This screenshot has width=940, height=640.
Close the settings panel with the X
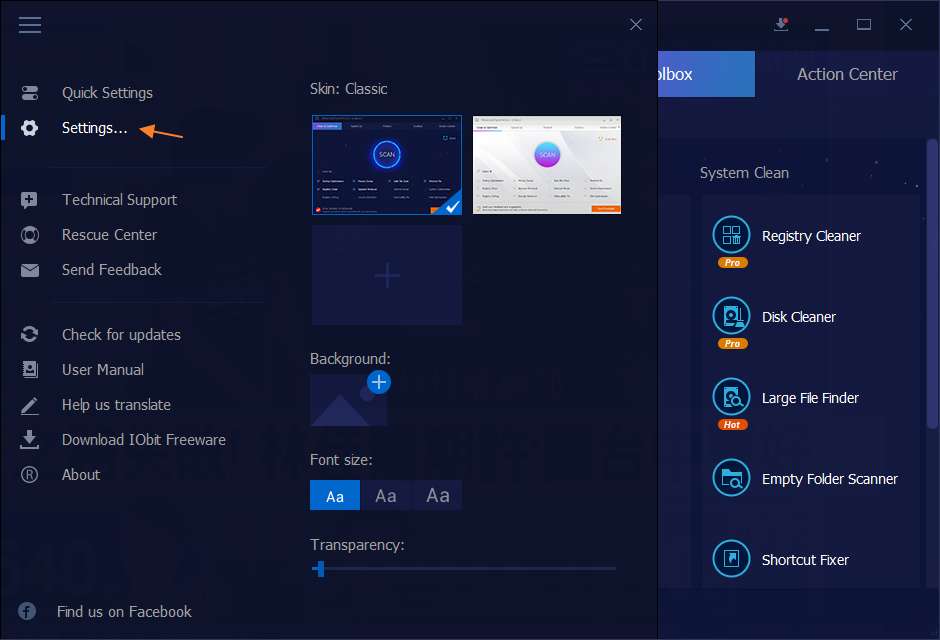[x=636, y=25]
